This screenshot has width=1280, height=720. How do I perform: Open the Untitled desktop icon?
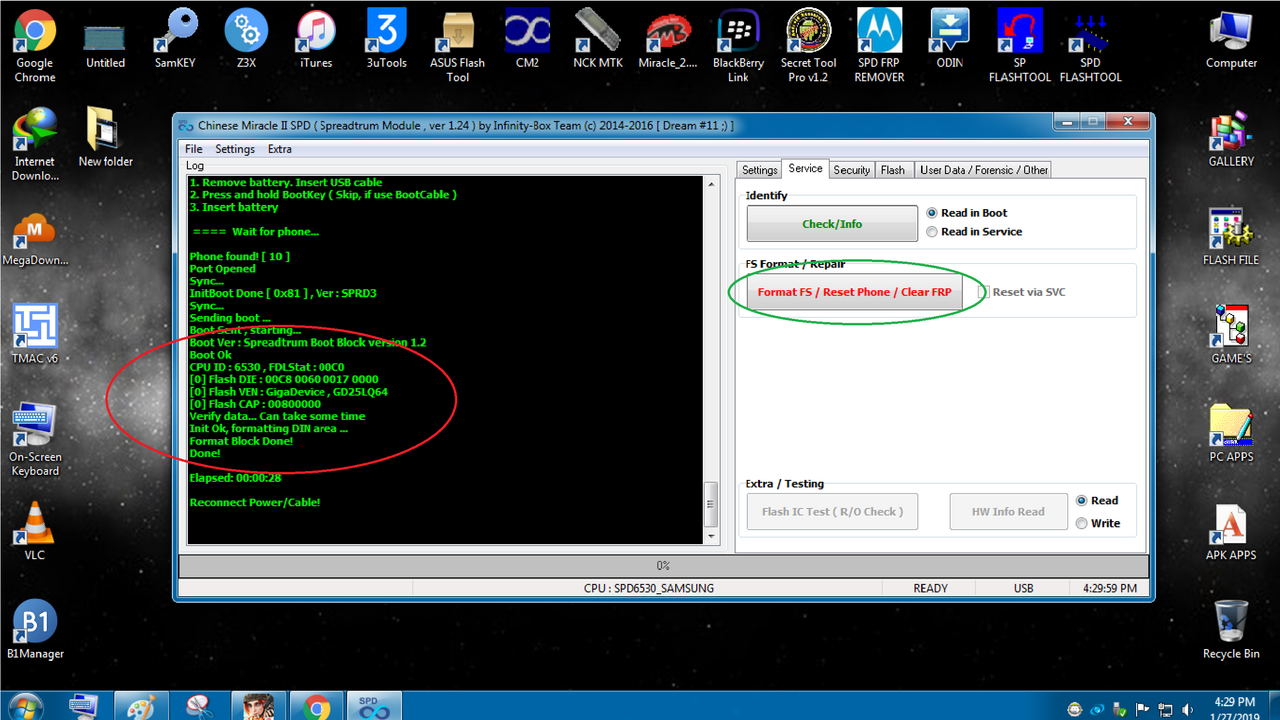pyautogui.click(x=105, y=40)
